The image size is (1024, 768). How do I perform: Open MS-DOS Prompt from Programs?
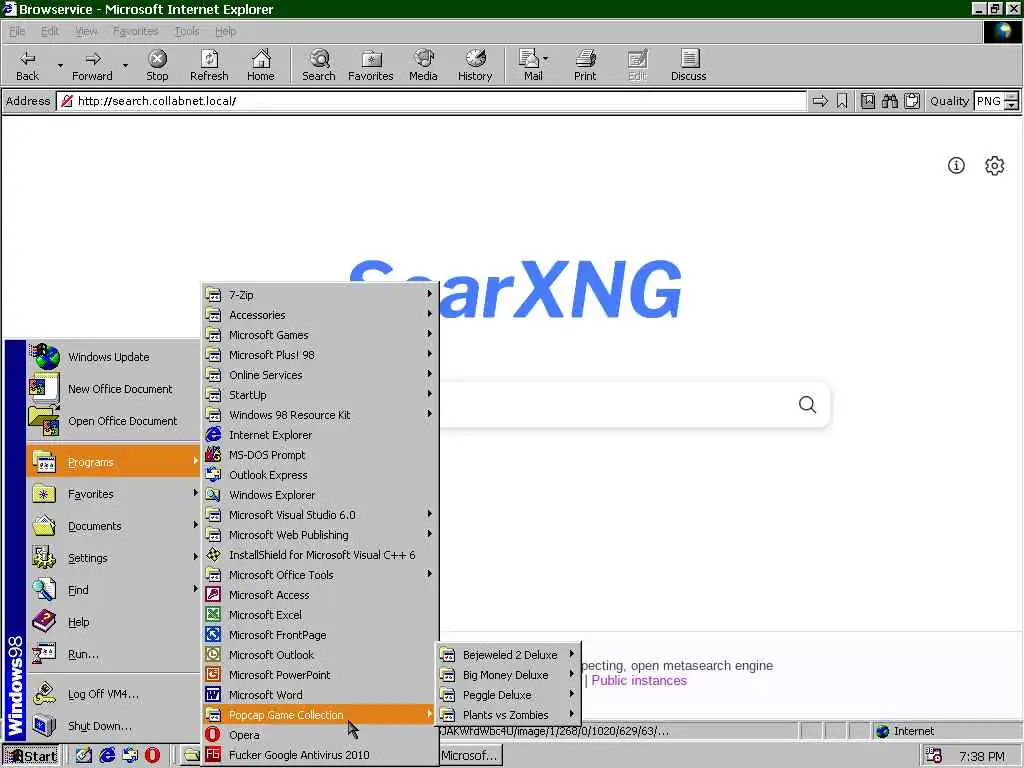pyautogui.click(x=320, y=455)
